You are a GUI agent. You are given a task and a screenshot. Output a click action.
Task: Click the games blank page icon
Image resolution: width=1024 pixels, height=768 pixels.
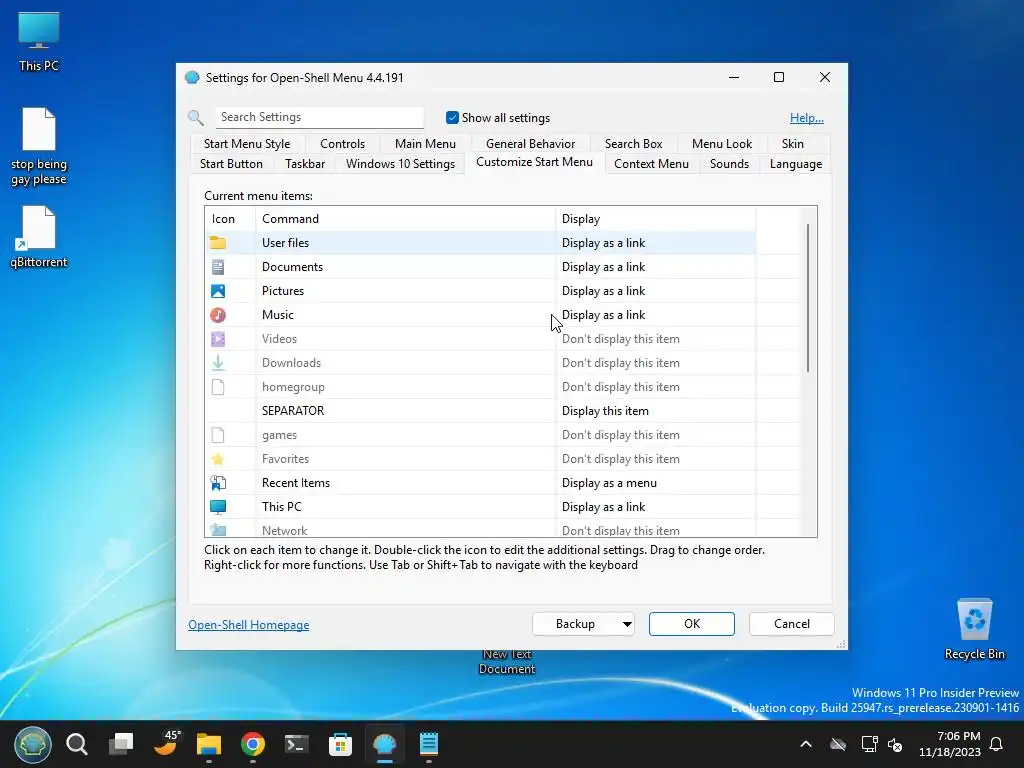pos(218,435)
